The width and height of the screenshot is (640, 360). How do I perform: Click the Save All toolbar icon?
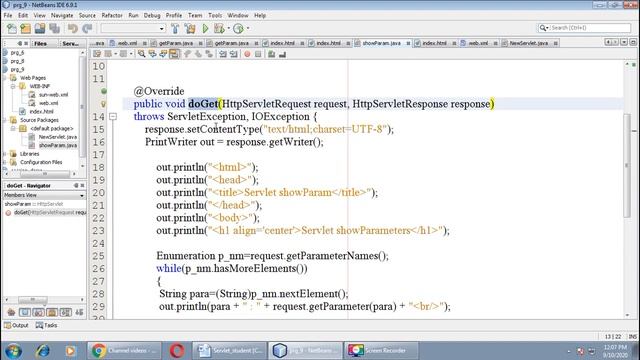click(54, 29)
